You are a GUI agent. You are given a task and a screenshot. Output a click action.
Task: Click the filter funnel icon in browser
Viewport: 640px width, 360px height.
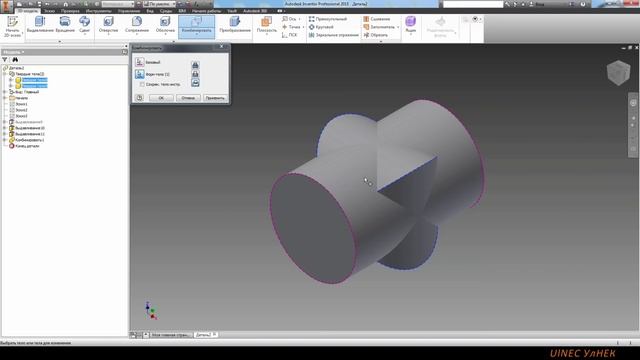[5, 60]
